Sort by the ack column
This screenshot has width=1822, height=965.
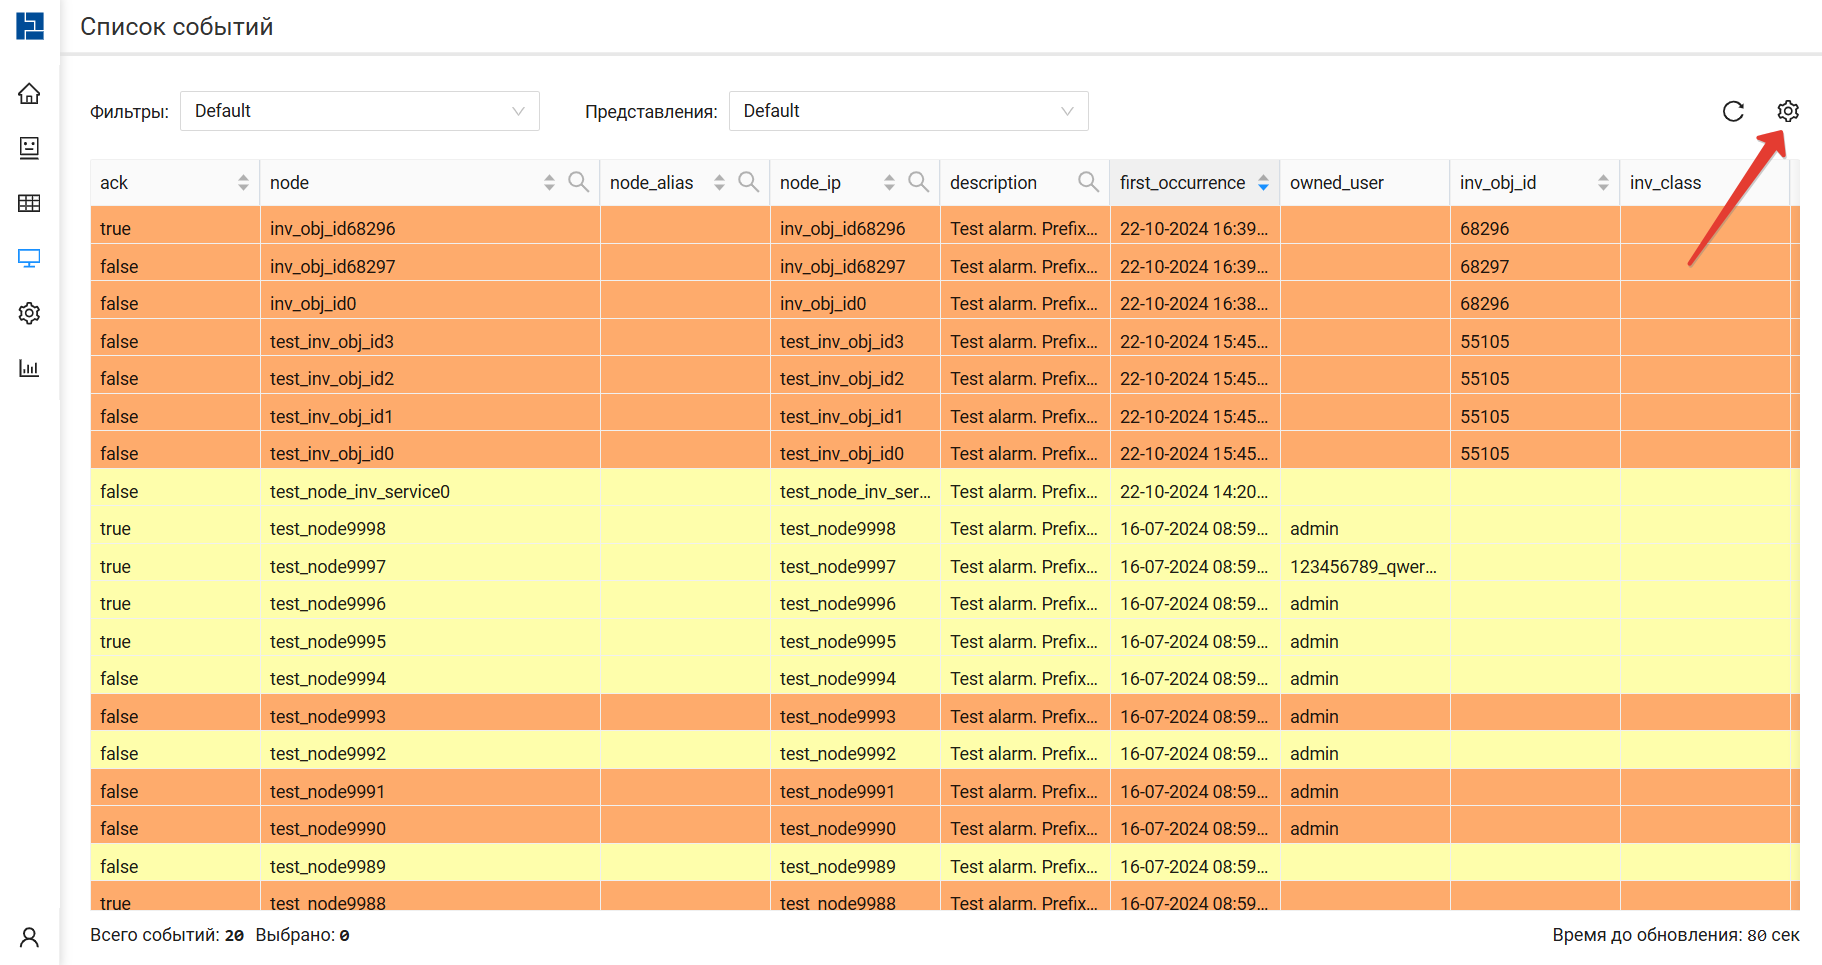tap(243, 182)
